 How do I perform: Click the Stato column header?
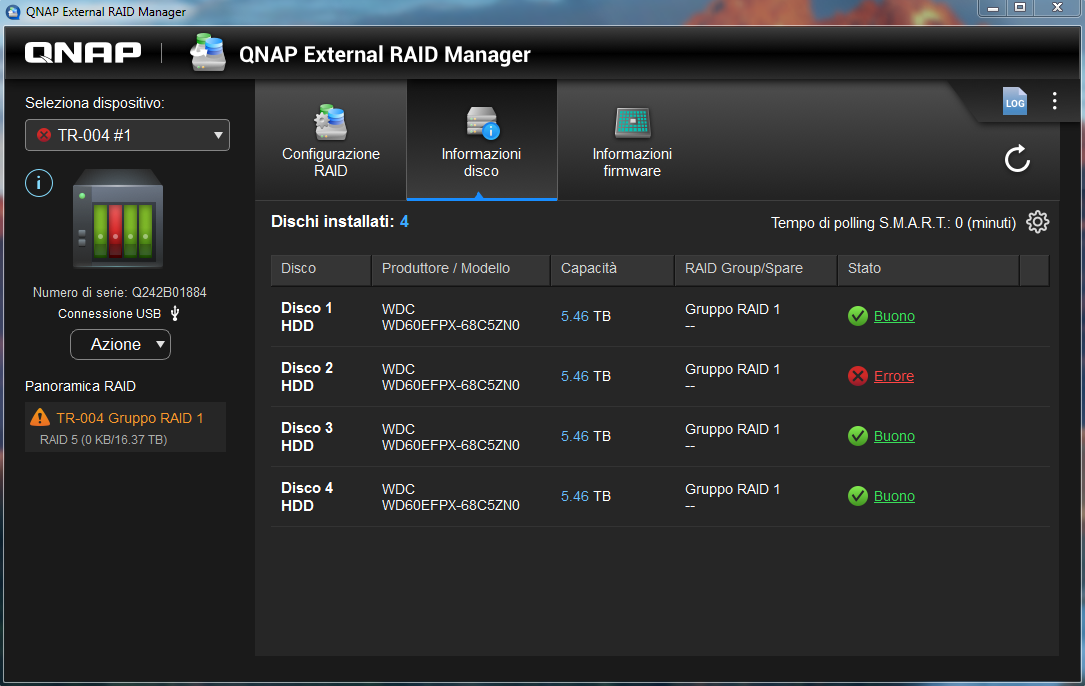click(x=864, y=269)
